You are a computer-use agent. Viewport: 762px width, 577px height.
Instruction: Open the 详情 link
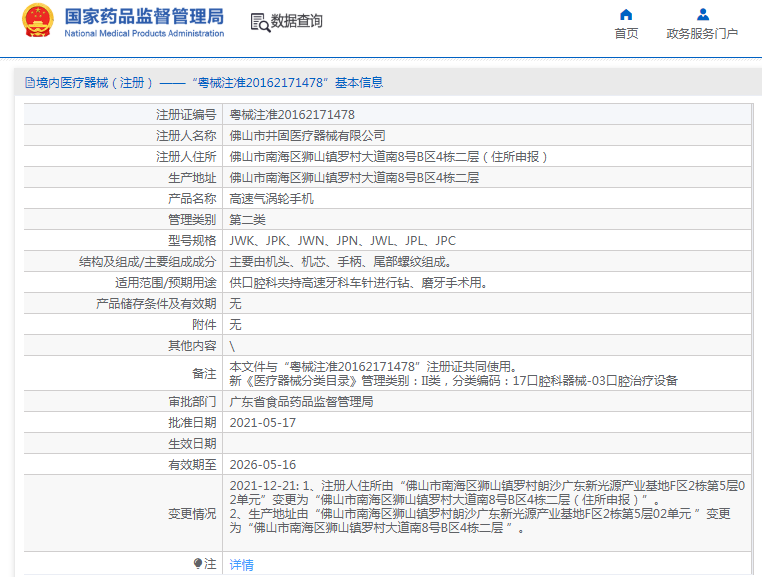point(242,564)
